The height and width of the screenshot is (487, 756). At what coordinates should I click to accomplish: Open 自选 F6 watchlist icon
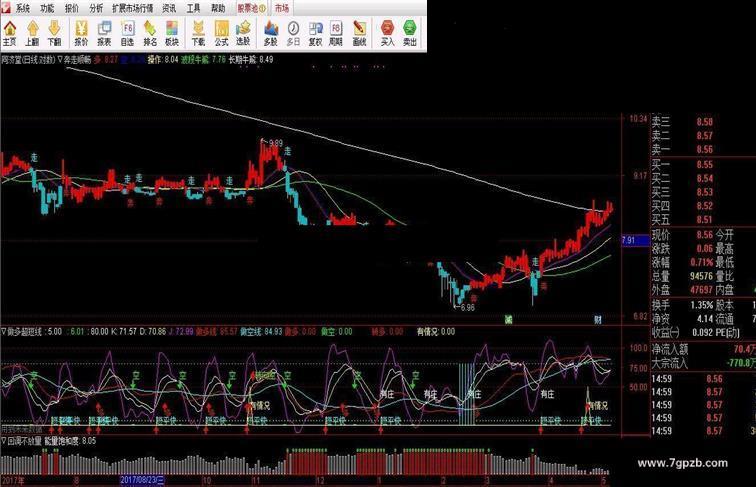(x=127, y=33)
